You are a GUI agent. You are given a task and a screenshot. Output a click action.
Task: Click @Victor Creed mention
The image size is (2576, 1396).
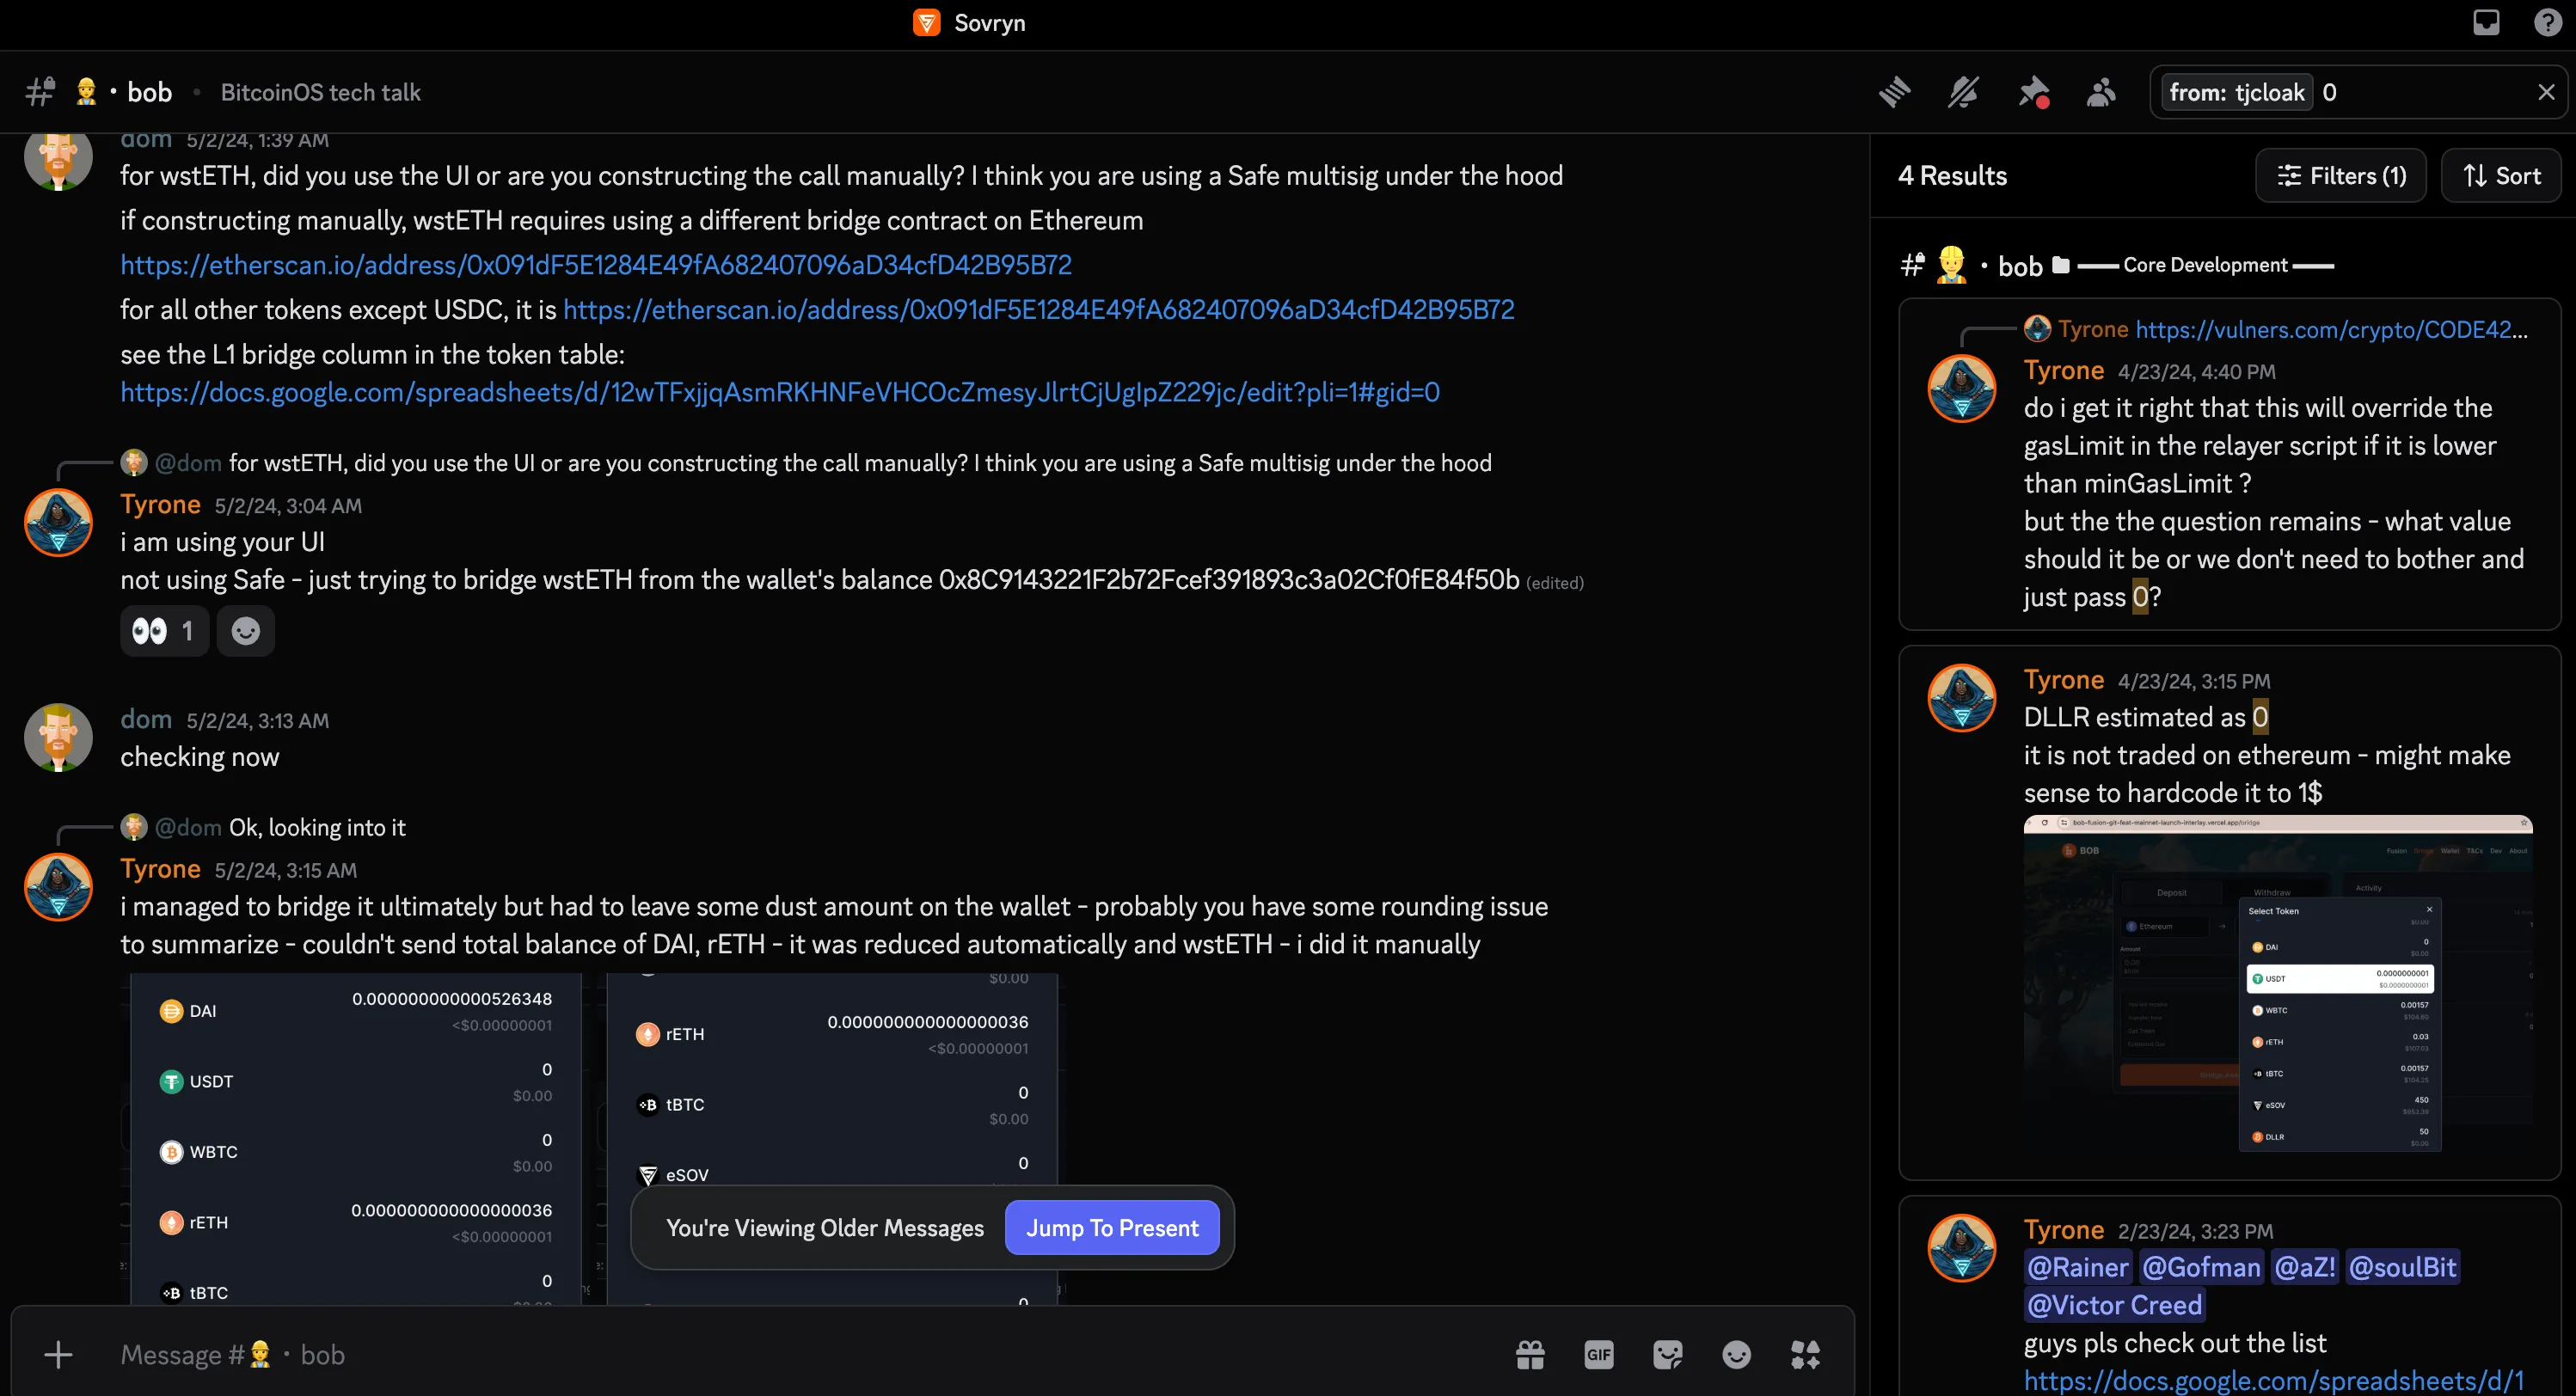click(2114, 1306)
